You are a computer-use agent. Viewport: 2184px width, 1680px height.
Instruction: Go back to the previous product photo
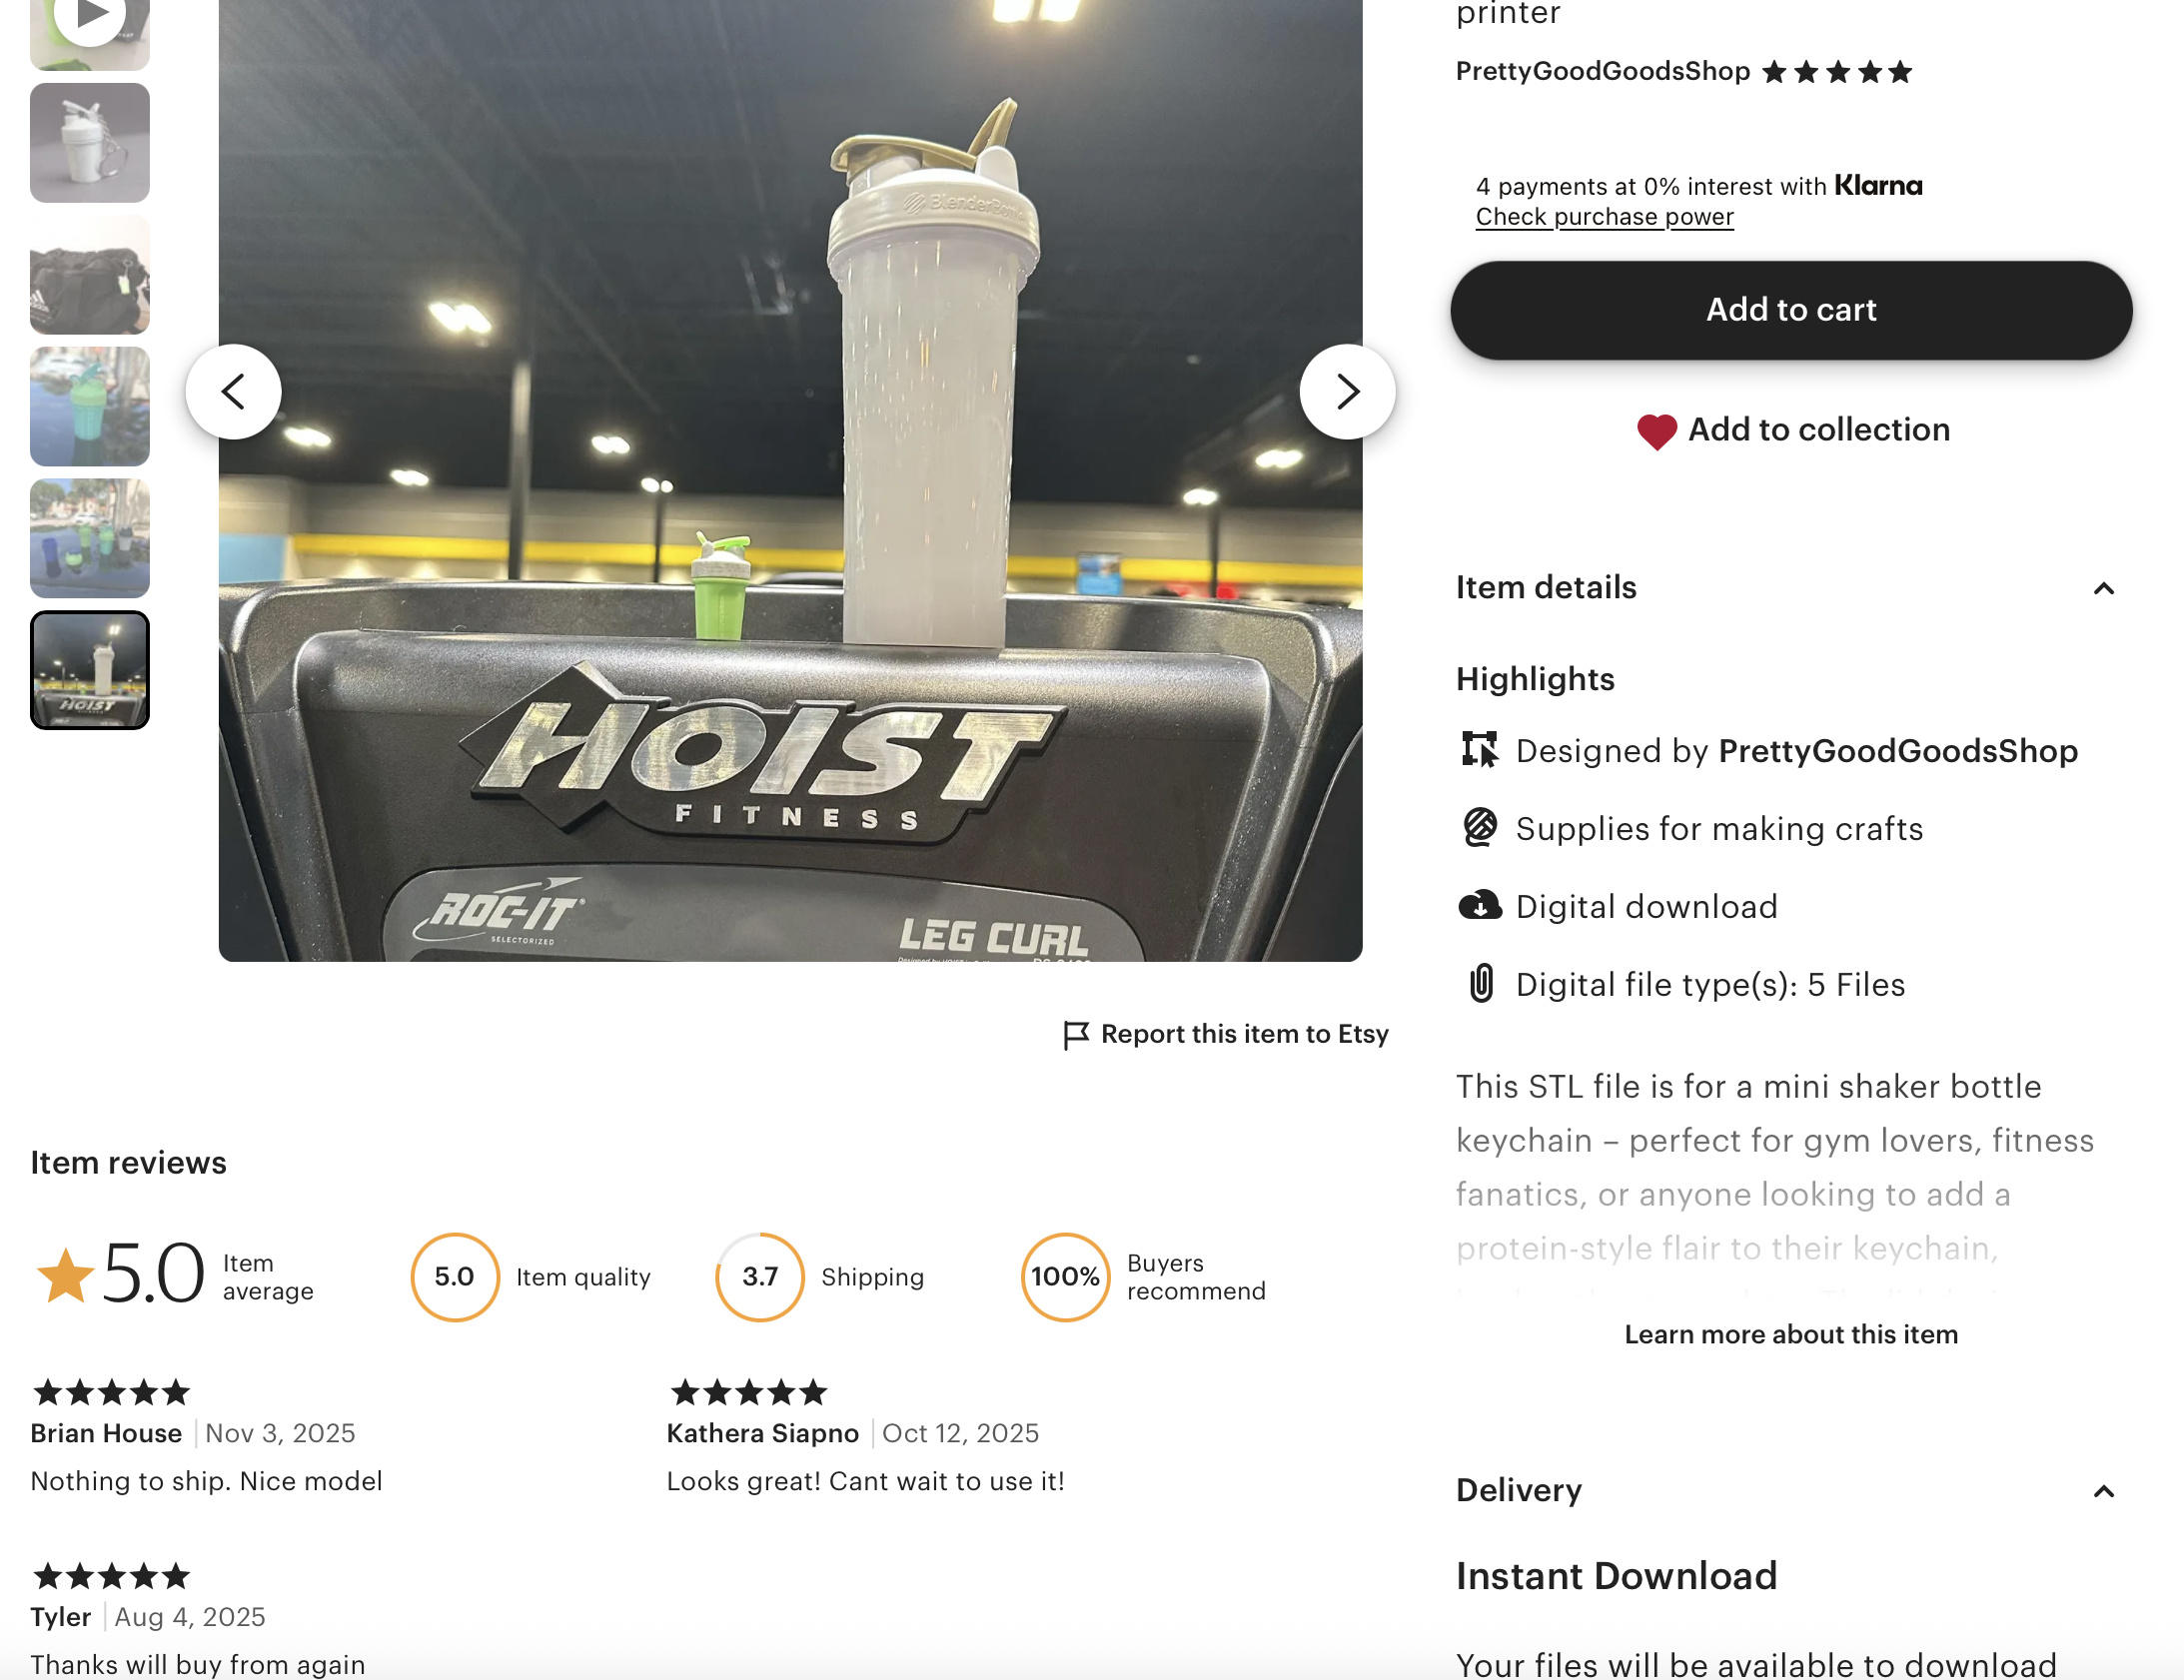[x=233, y=392]
